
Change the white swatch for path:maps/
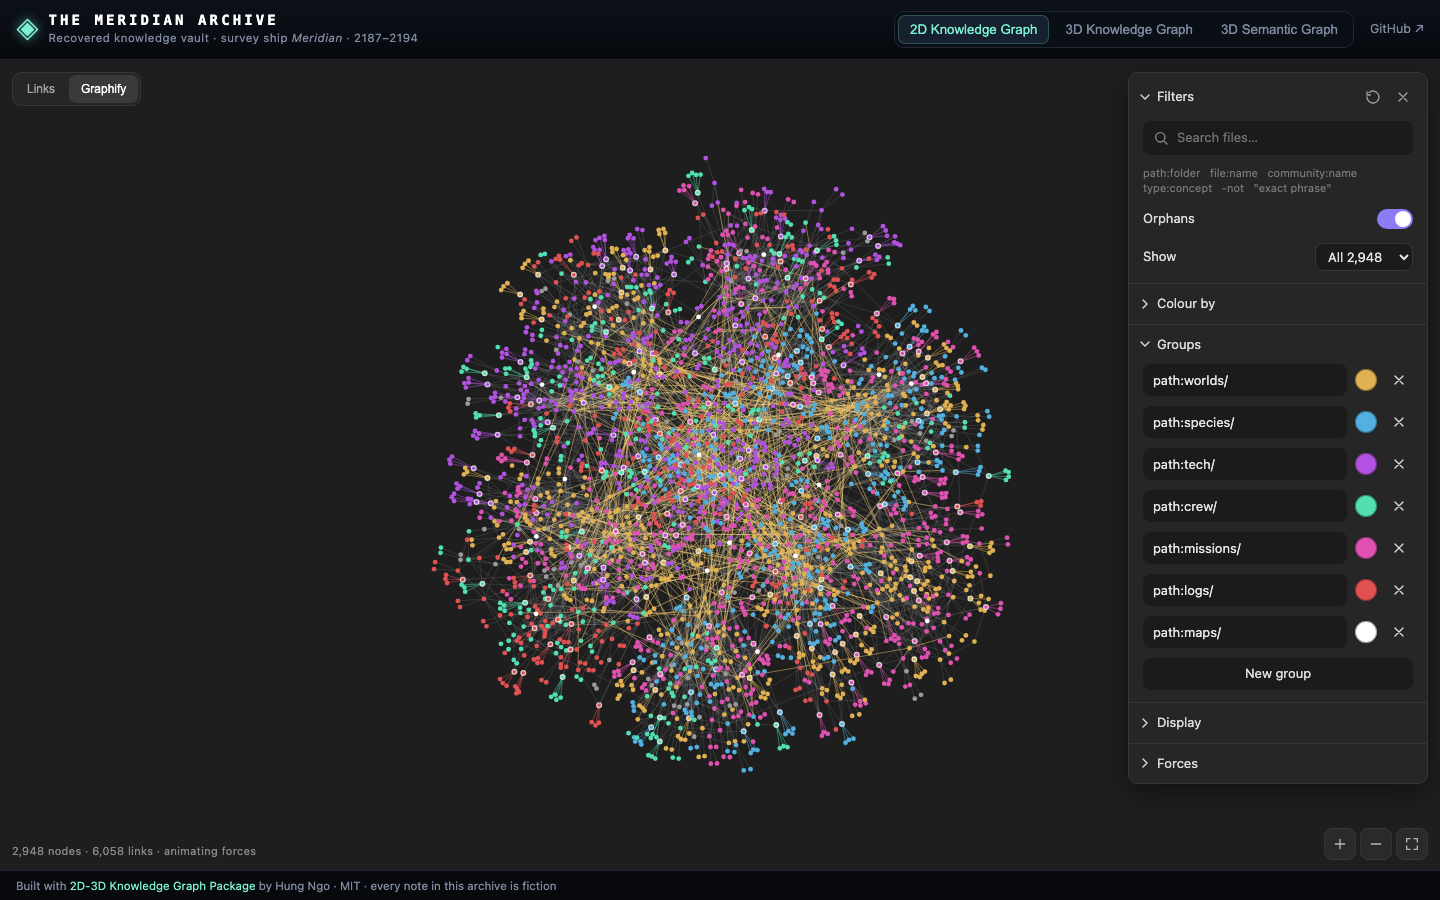point(1366,632)
